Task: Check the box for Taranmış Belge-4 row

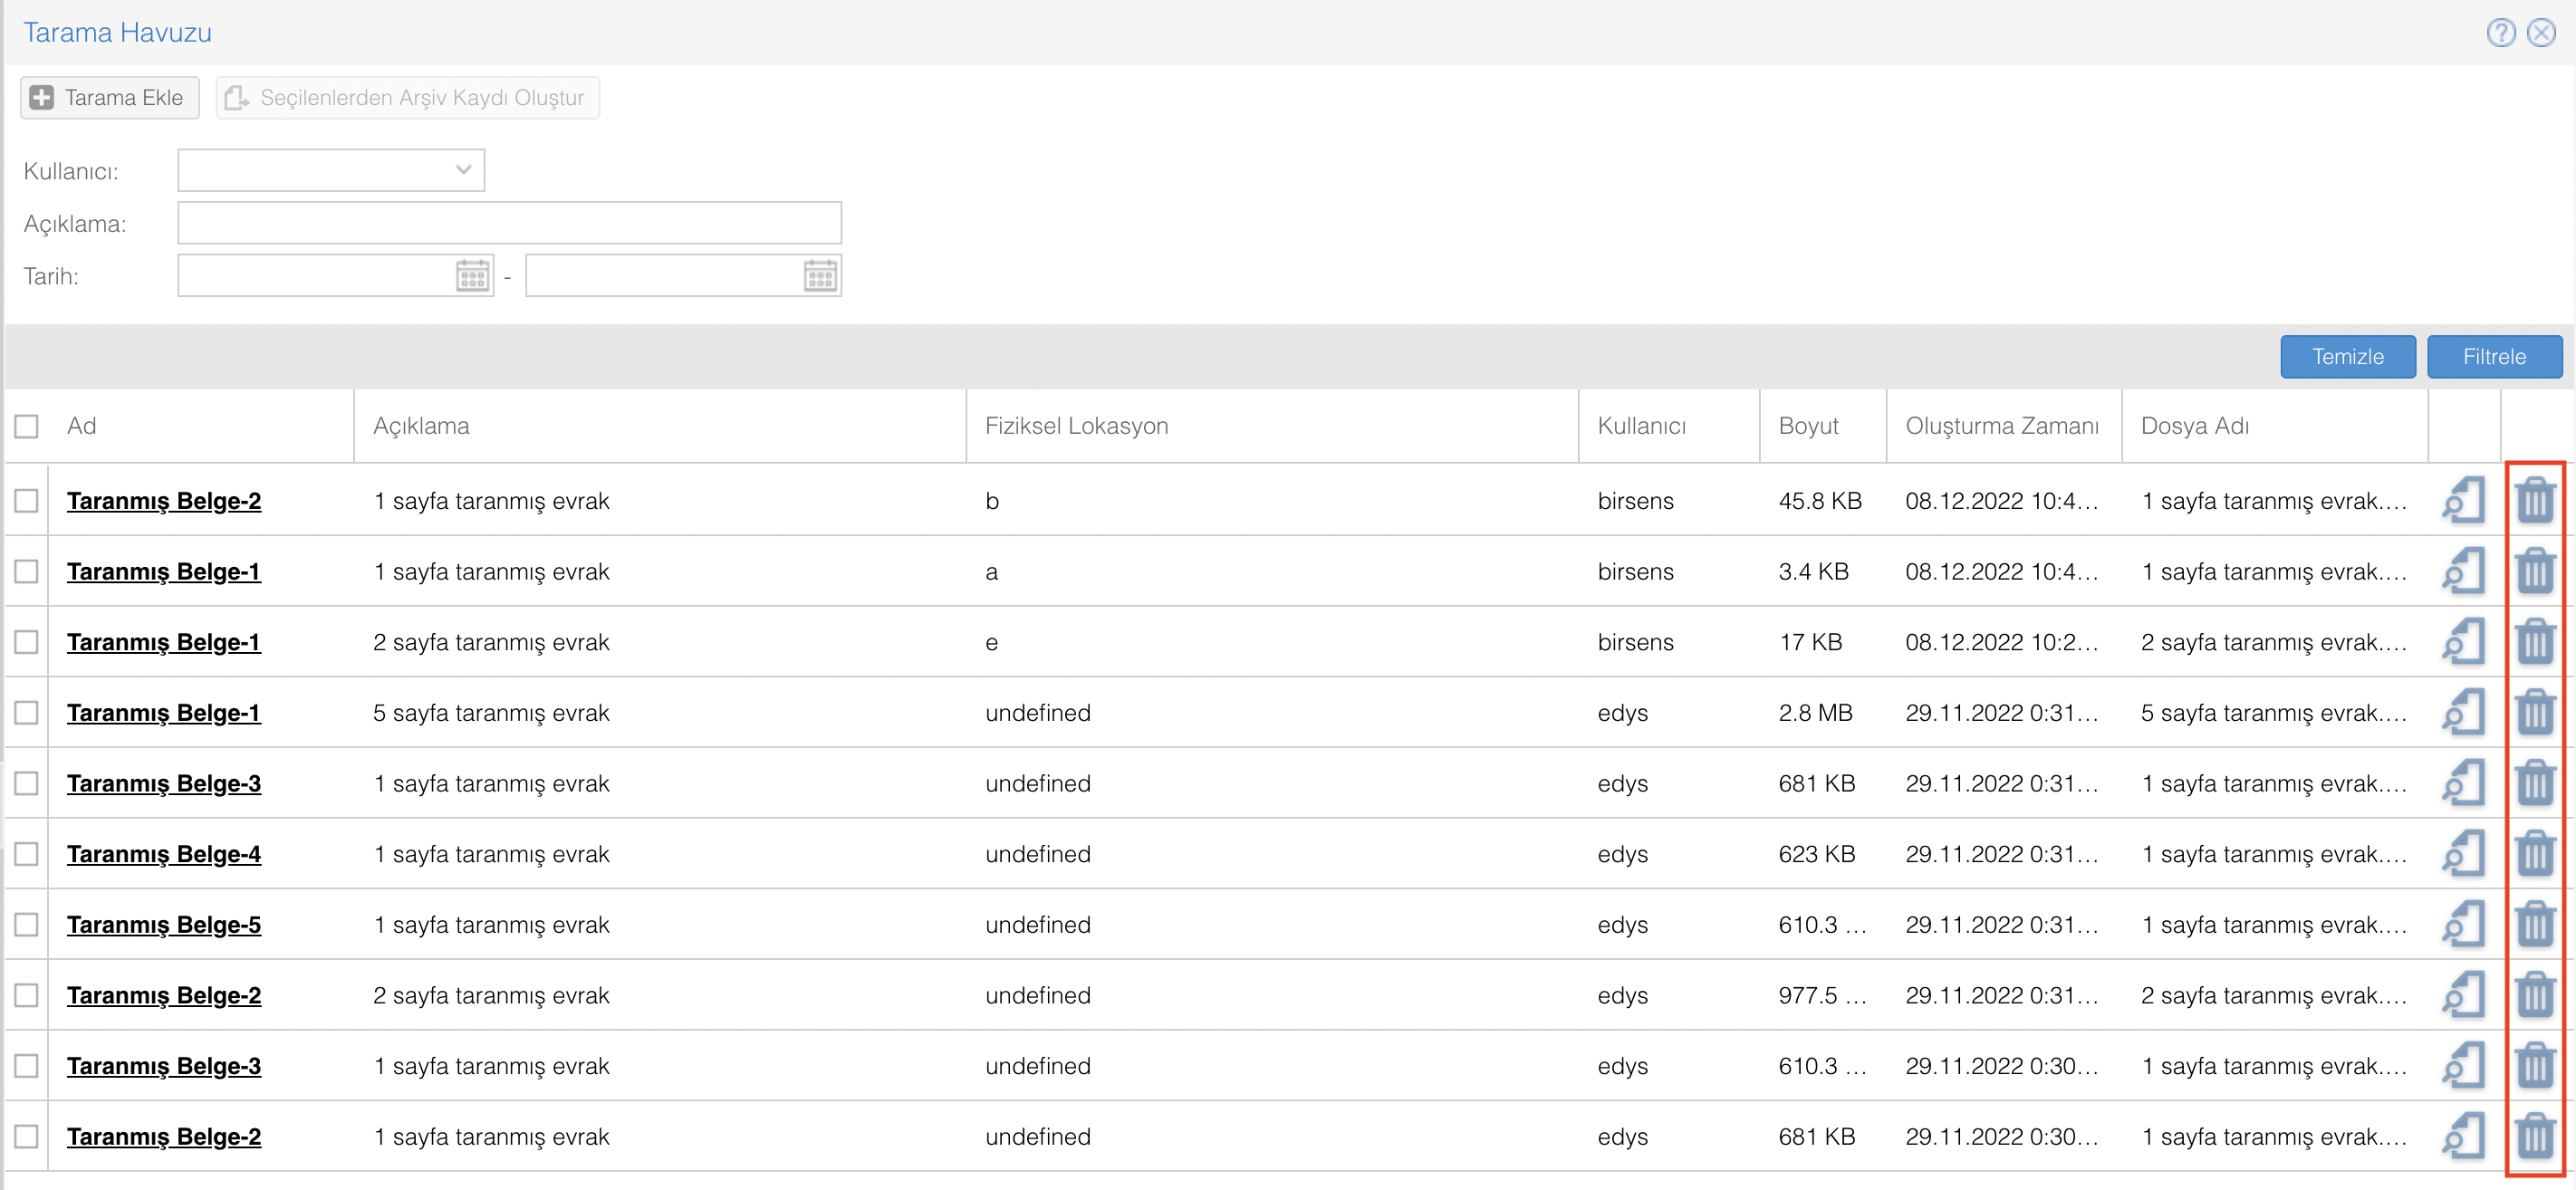Action: coord(27,853)
